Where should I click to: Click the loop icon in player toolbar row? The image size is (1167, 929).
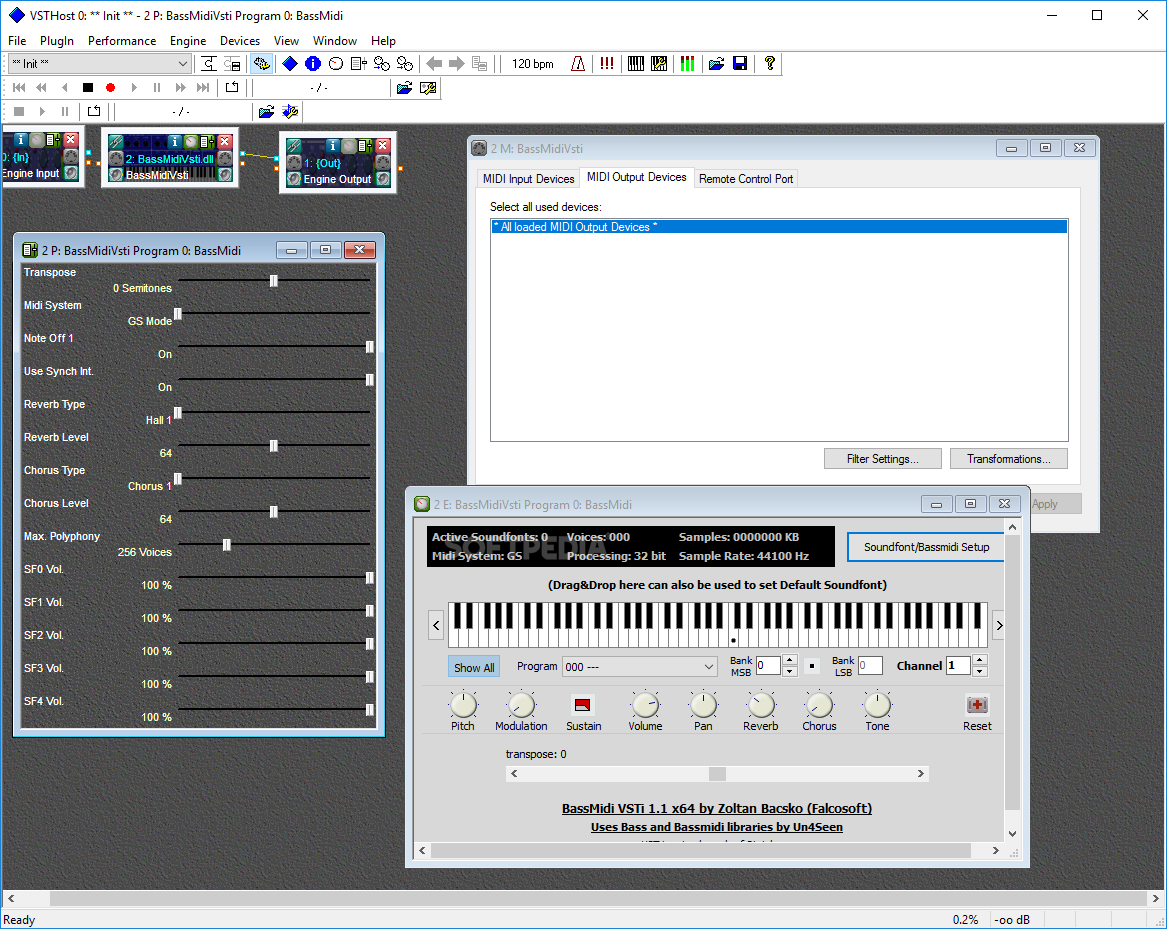pos(231,88)
